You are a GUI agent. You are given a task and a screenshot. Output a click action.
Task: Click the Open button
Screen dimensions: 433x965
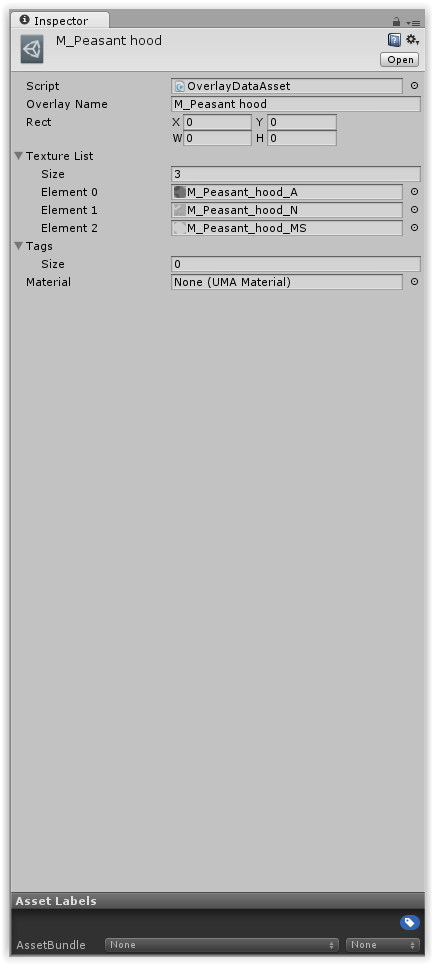click(x=400, y=60)
